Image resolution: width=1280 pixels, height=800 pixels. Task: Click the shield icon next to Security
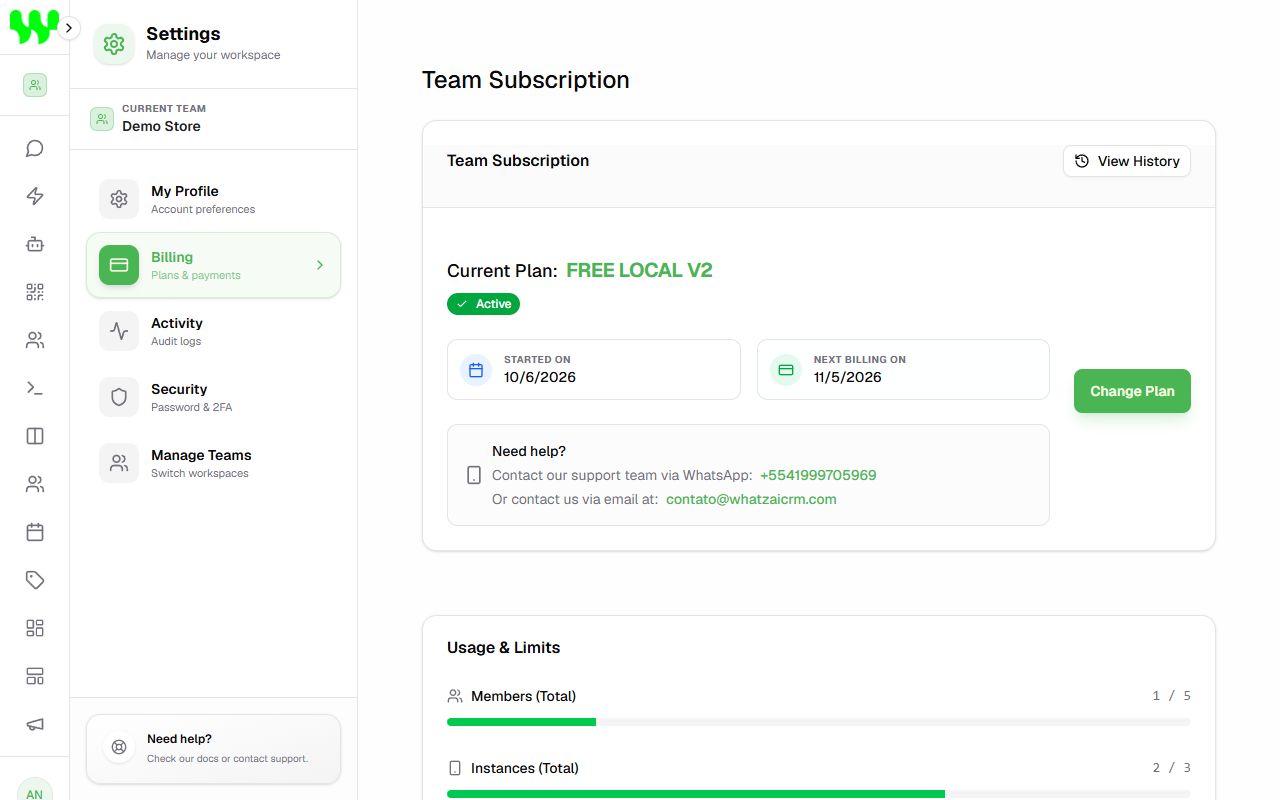pos(119,397)
